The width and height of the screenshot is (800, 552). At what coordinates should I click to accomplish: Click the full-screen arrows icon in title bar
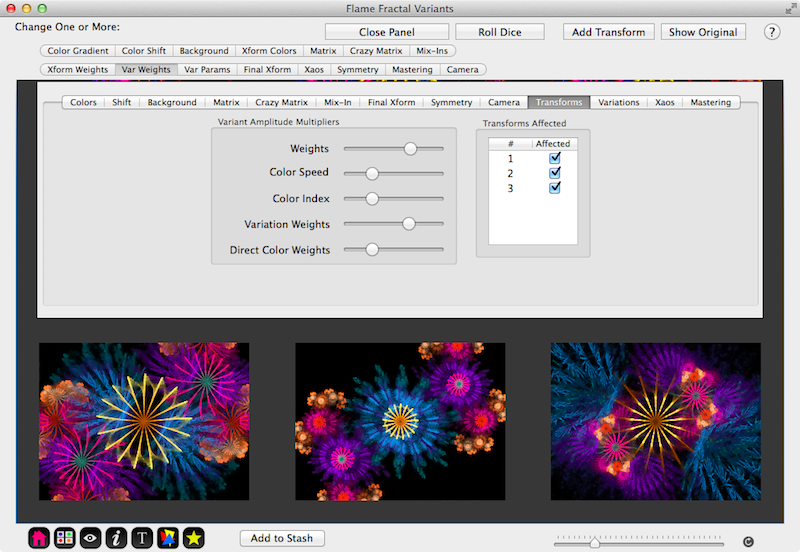(x=791, y=9)
